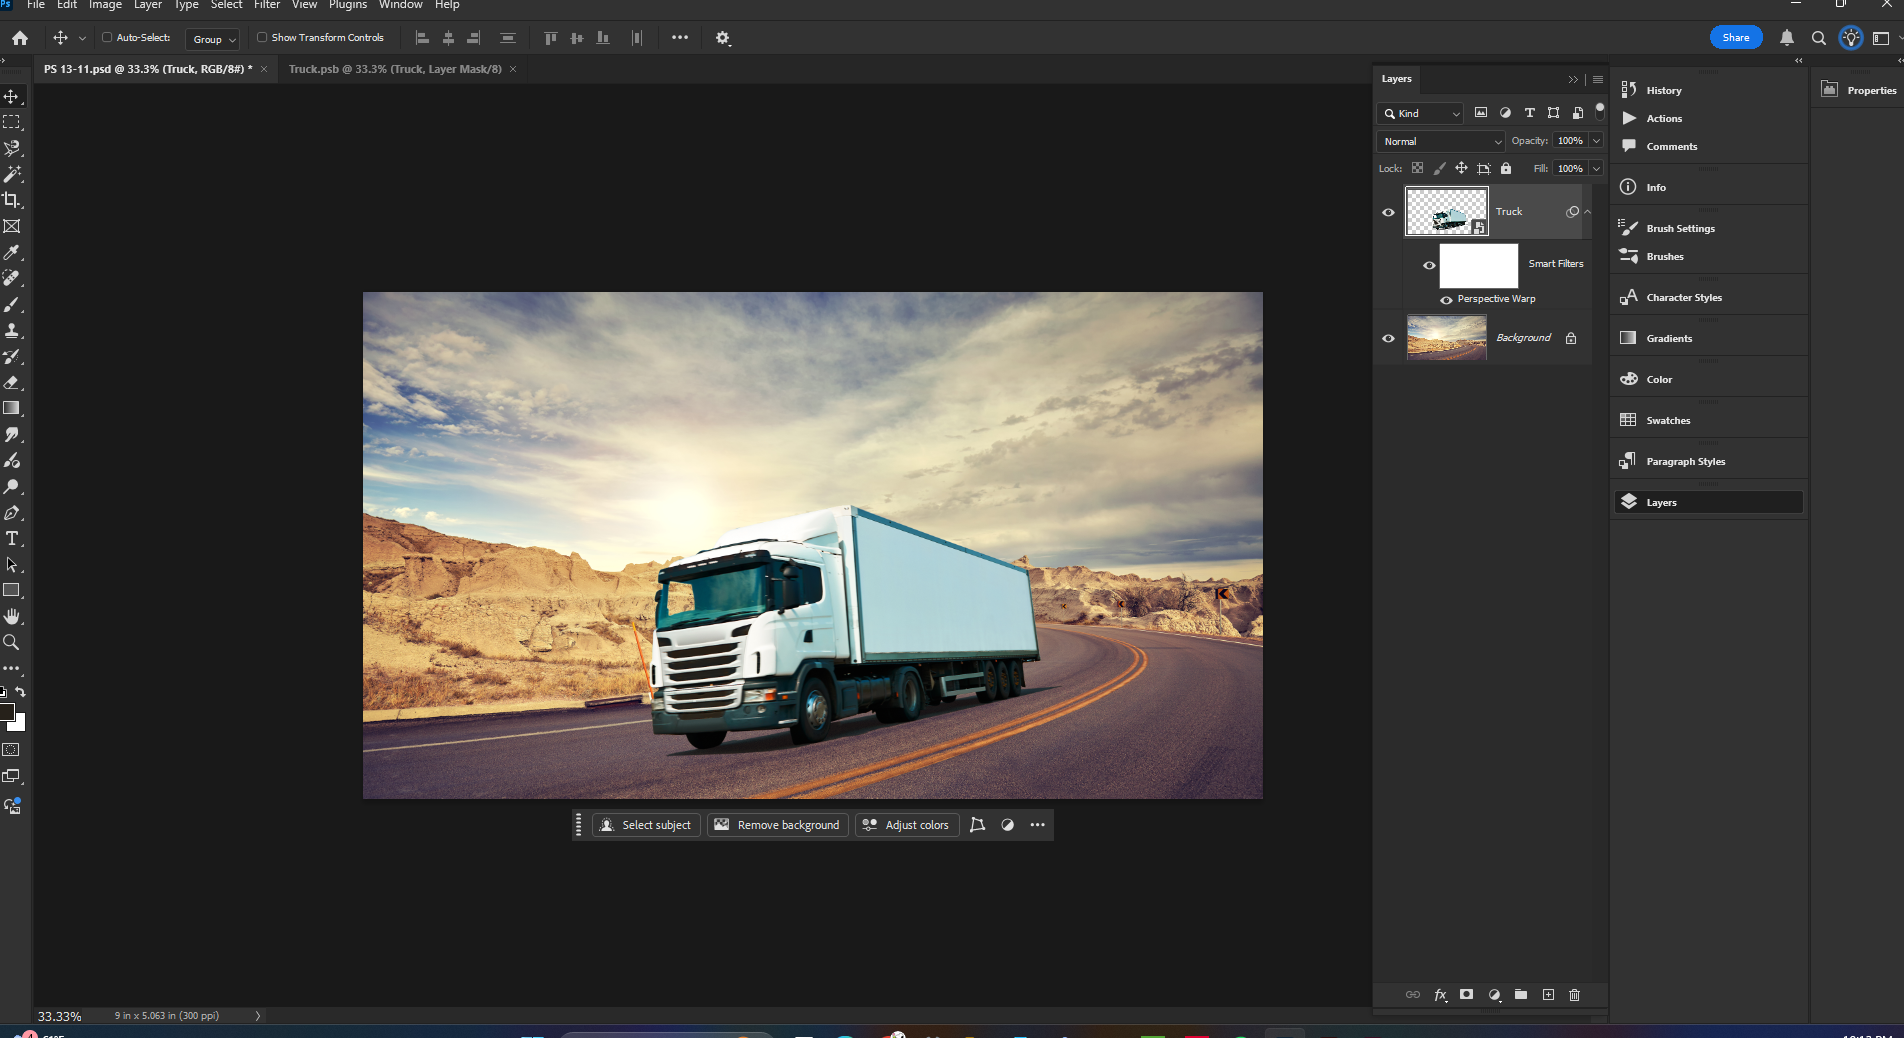Open the layer filter Kind dropdown
Image resolution: width=1904 pixels, height=1038 pixels.
(1419, 113)
